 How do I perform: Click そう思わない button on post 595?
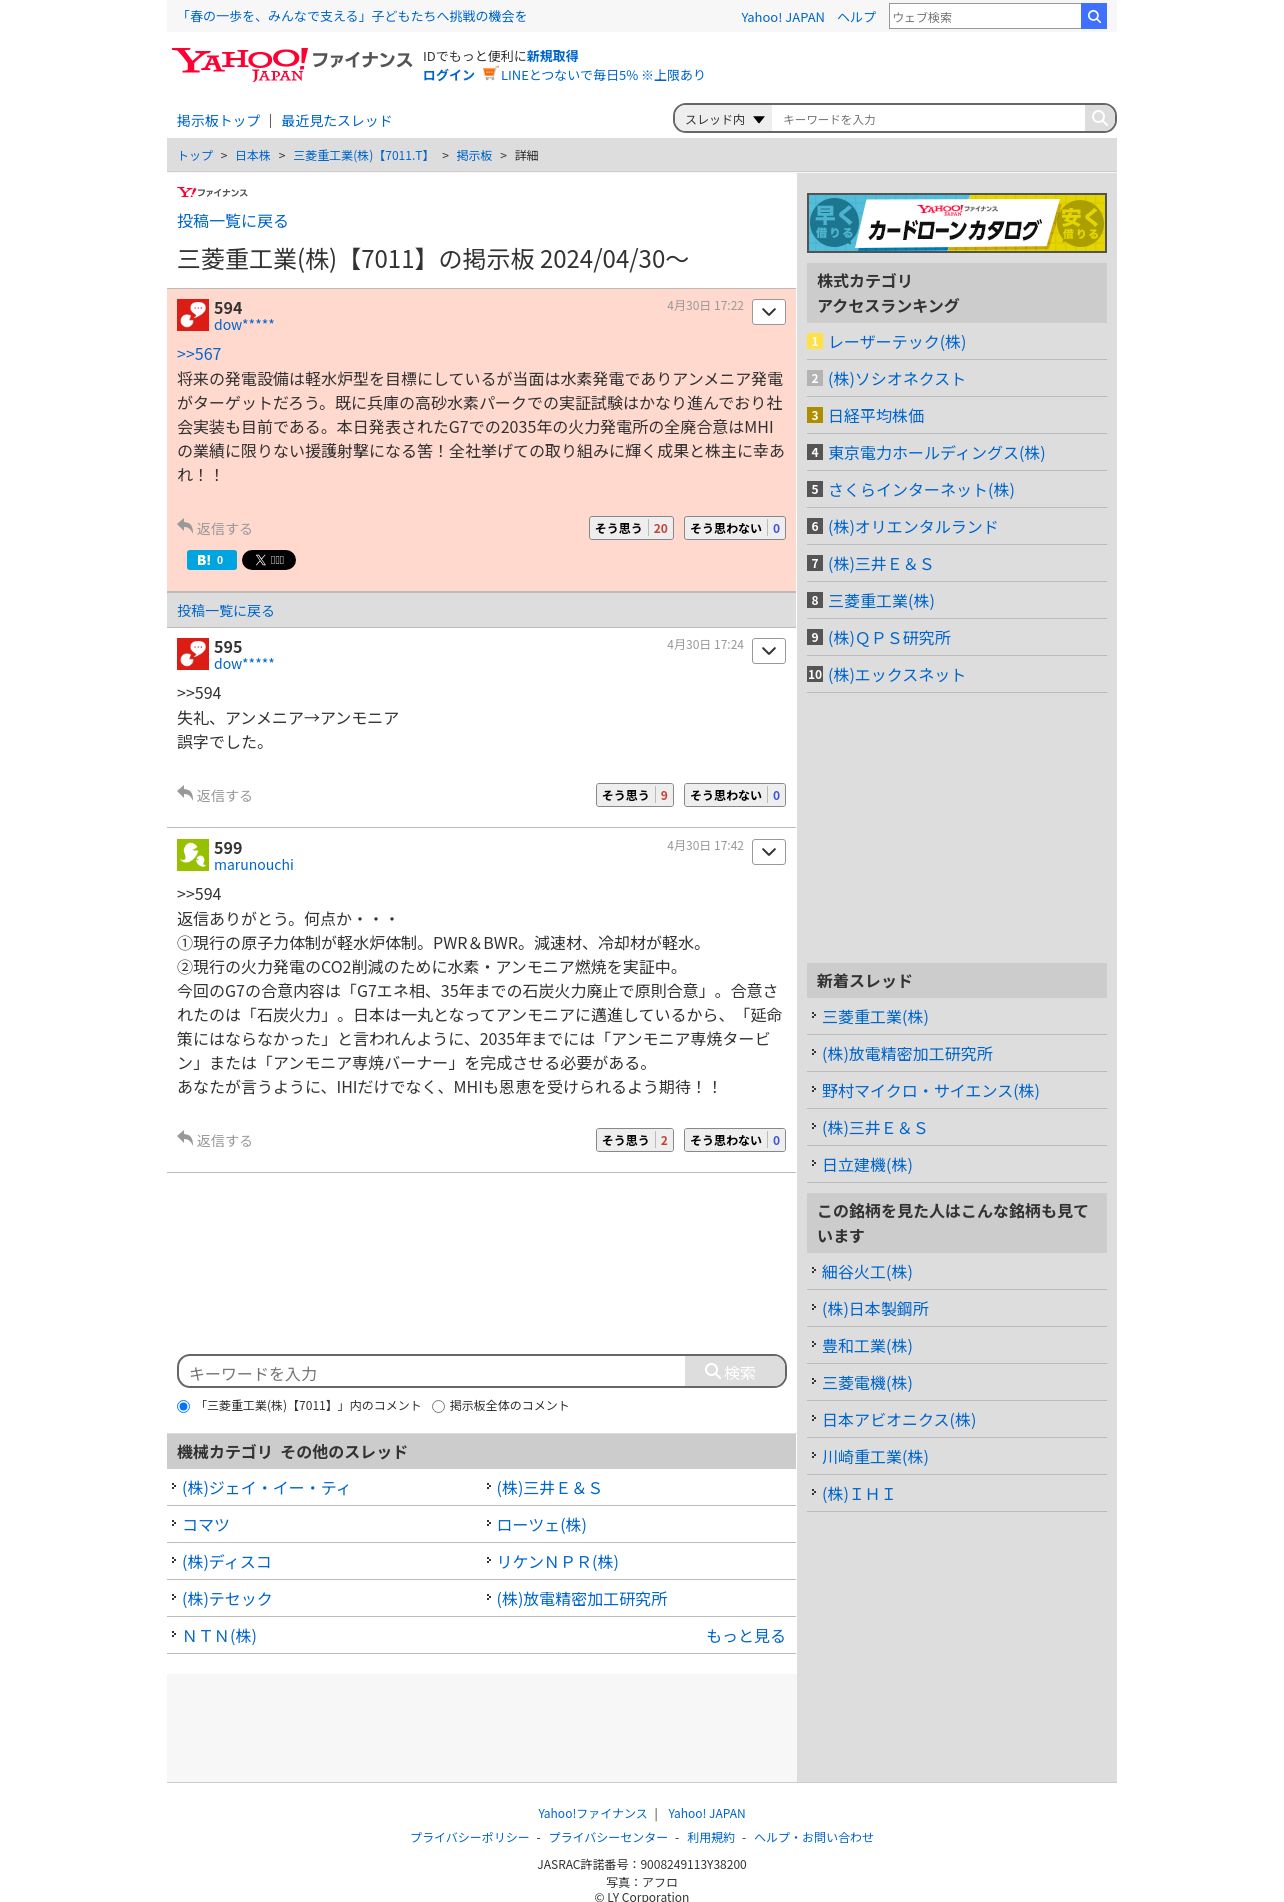pos(735,795)
